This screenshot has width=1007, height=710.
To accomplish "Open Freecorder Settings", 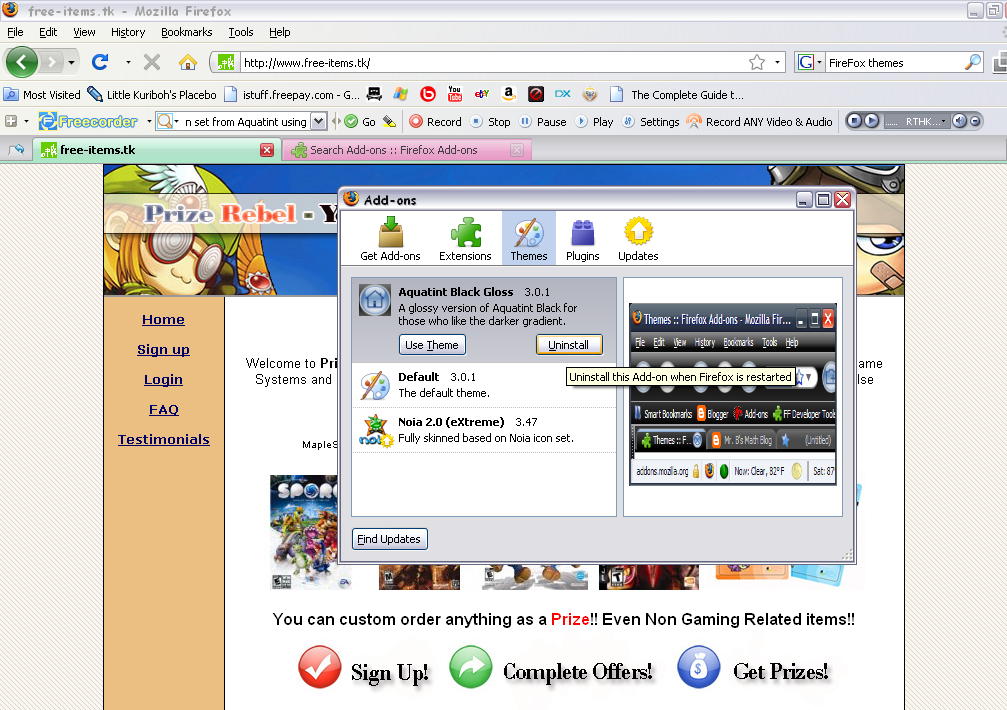I will (x=628, y=121).
